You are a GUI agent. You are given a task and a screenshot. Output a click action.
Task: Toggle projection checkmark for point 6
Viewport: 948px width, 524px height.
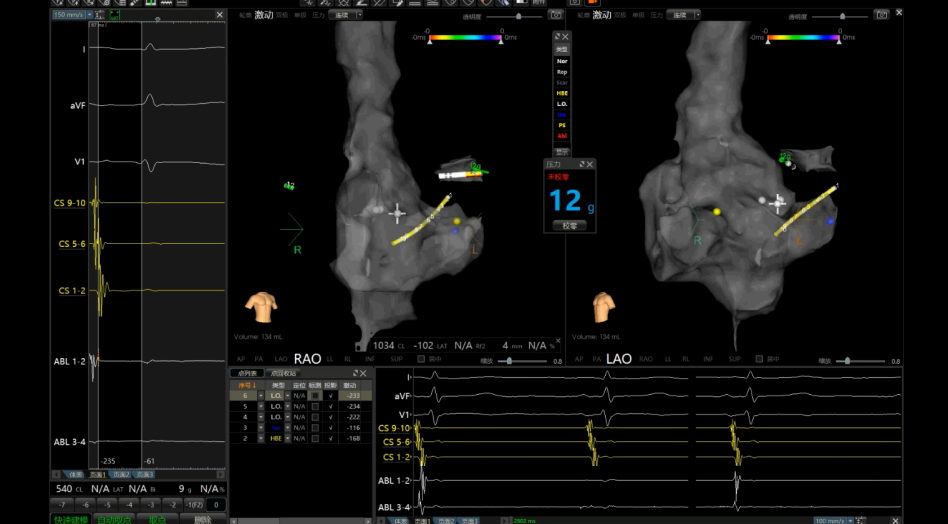click(331, 396)
